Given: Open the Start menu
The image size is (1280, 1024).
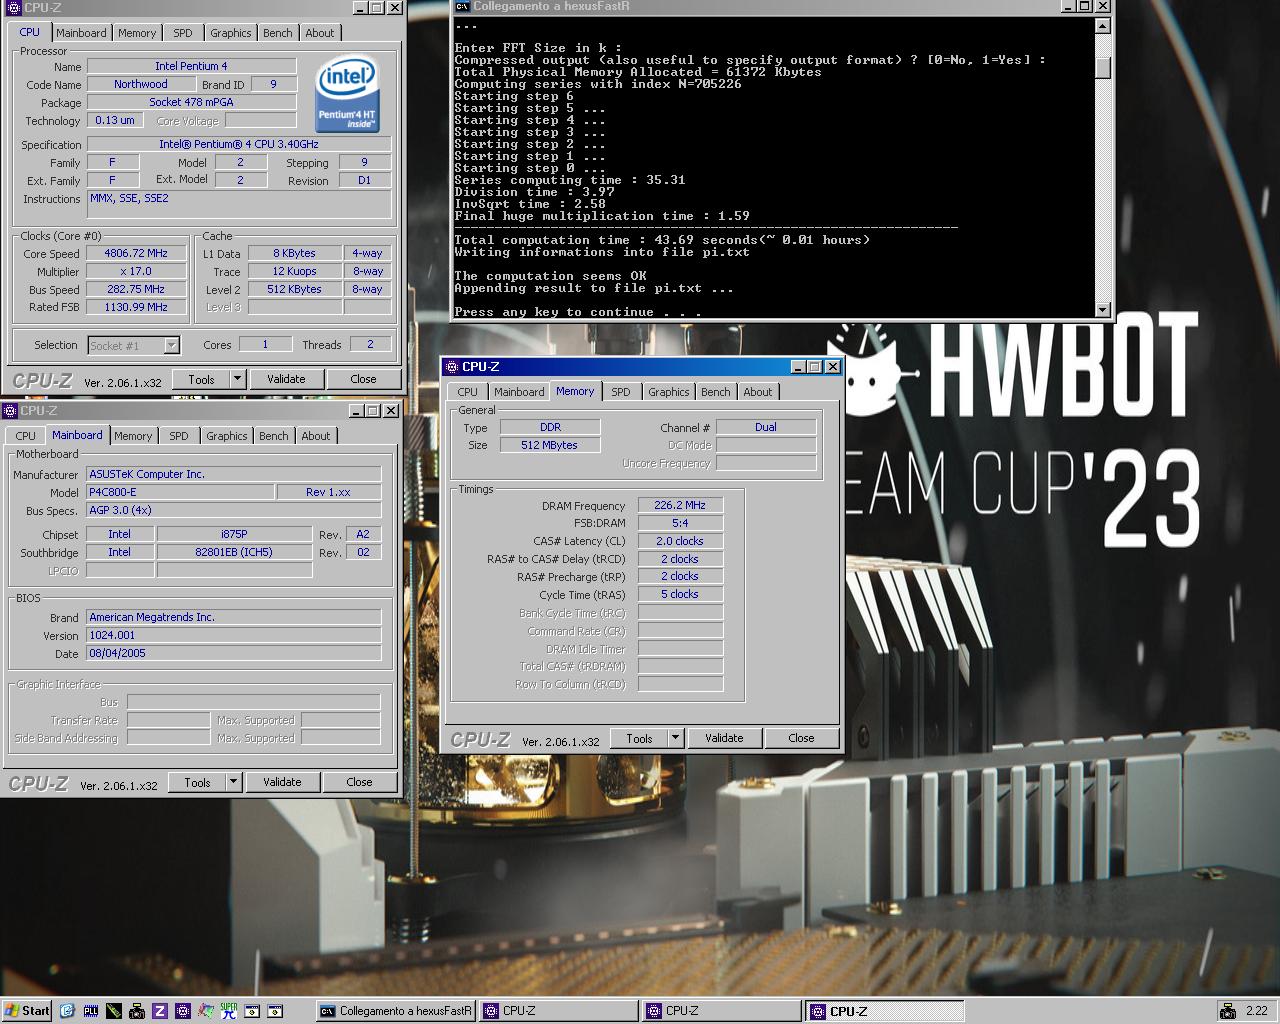Looking at the screenshot, I should pyautogui.click(x=27, y=1010).
